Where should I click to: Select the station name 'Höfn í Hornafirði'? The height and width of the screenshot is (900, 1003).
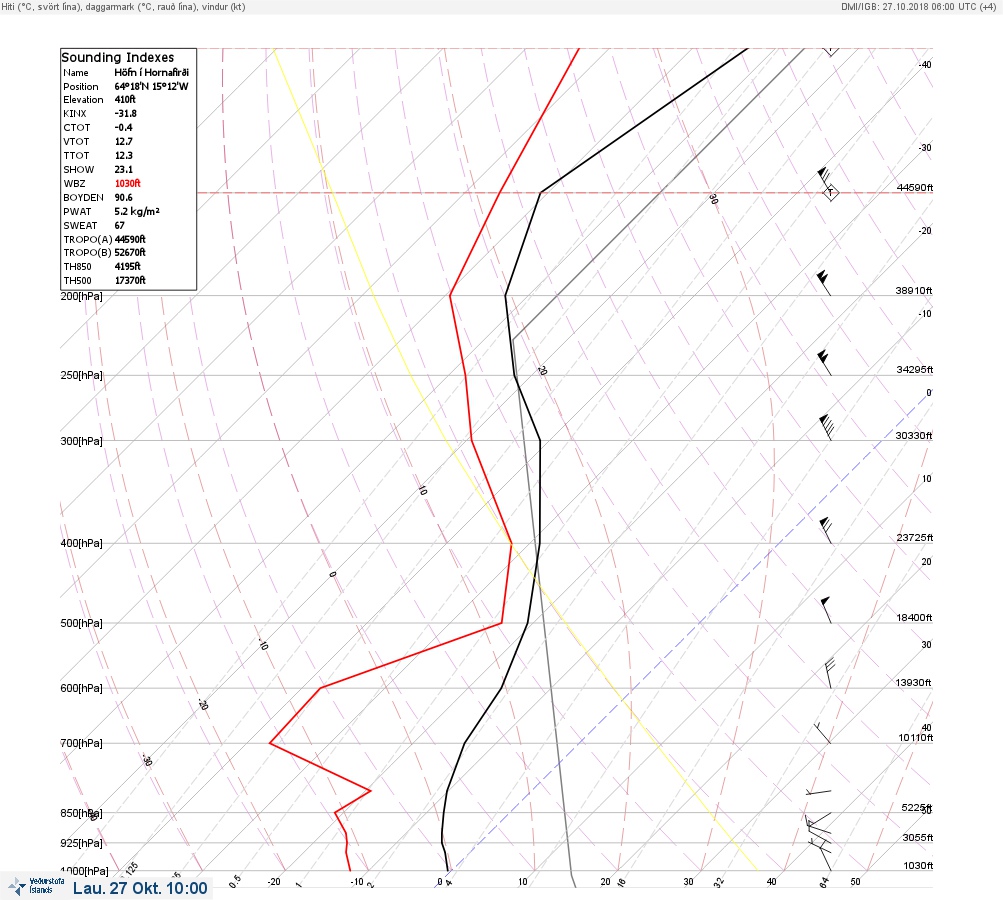[x=152, y=72]
